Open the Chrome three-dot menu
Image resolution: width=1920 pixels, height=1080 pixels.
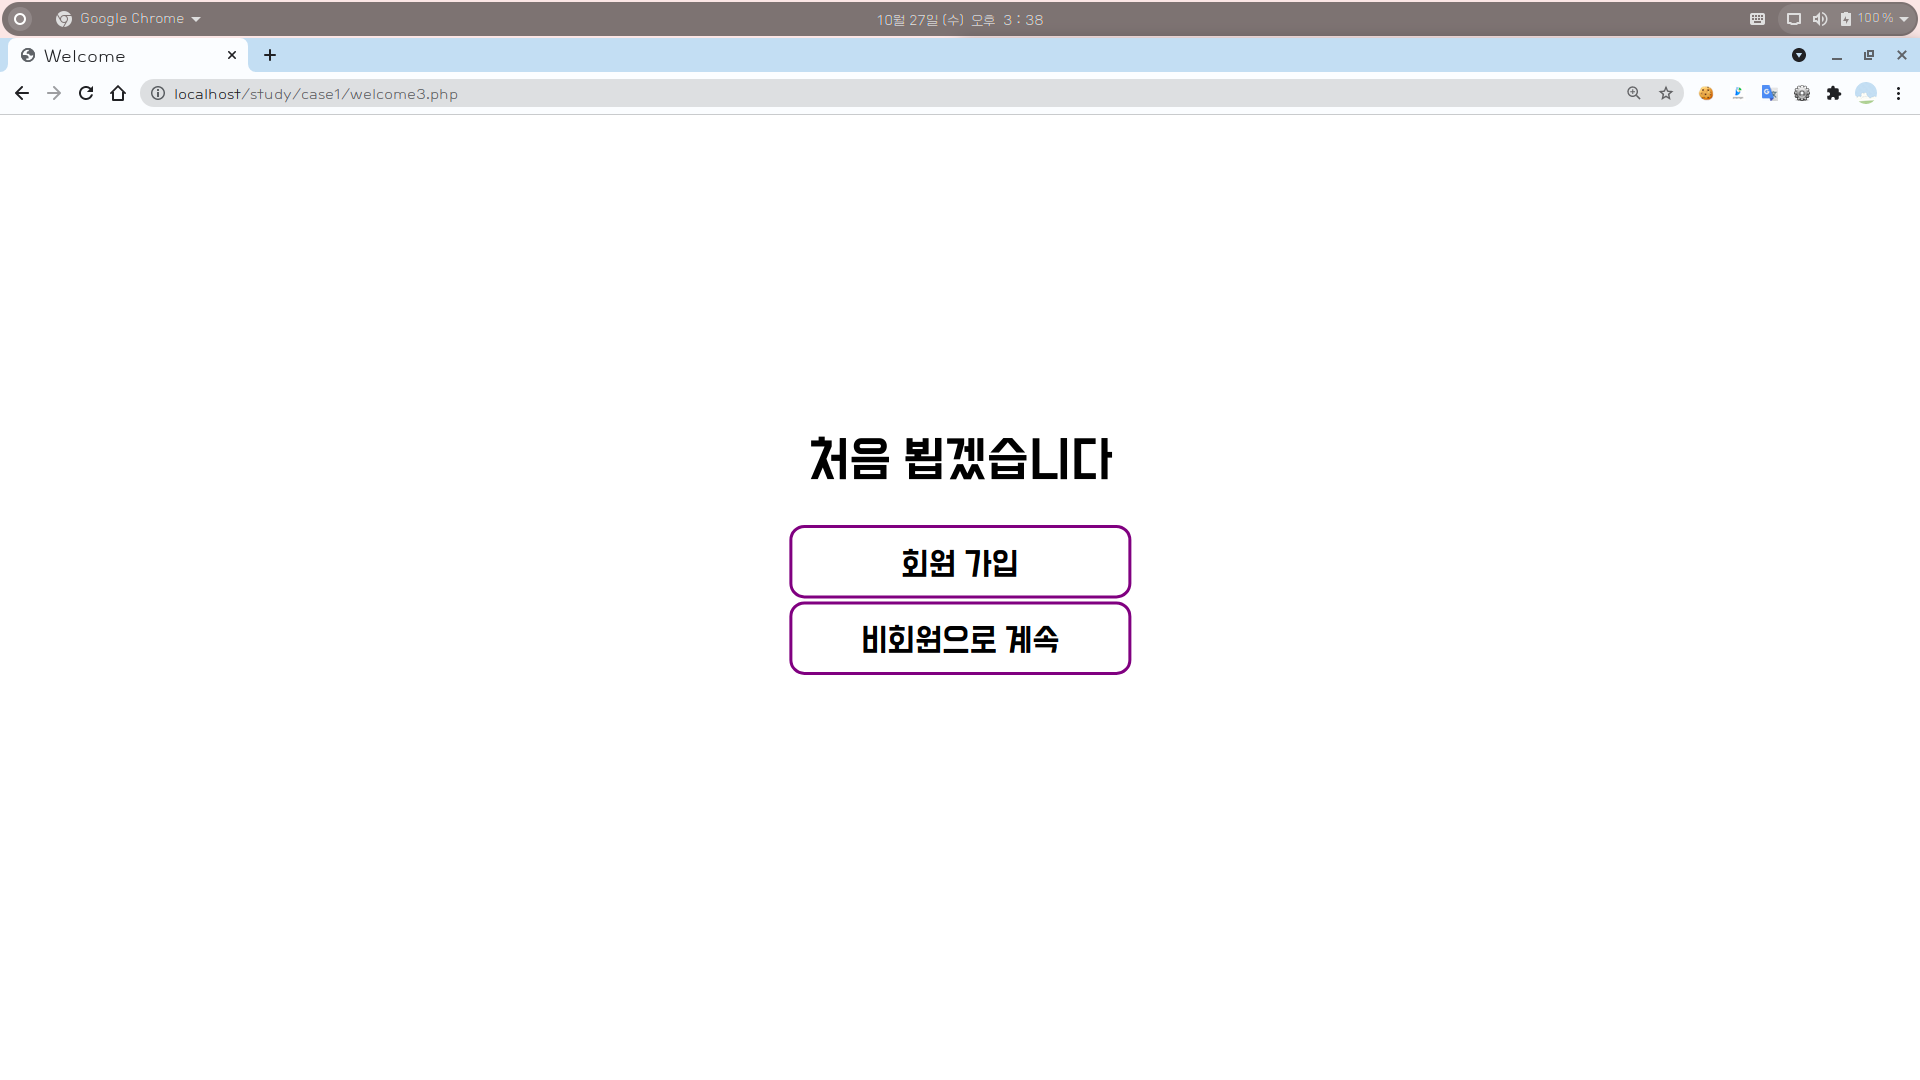point(1898,93)
